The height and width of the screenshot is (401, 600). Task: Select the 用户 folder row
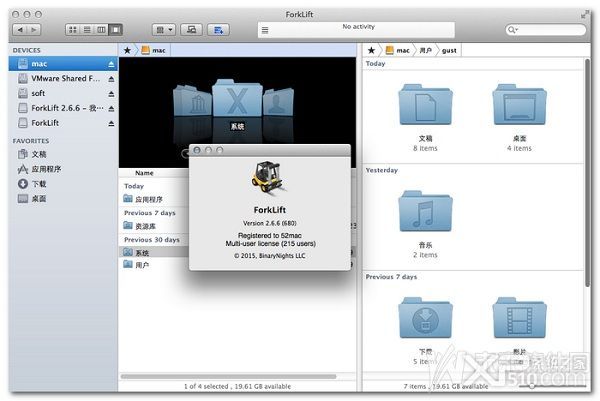[x=154, y=264]
